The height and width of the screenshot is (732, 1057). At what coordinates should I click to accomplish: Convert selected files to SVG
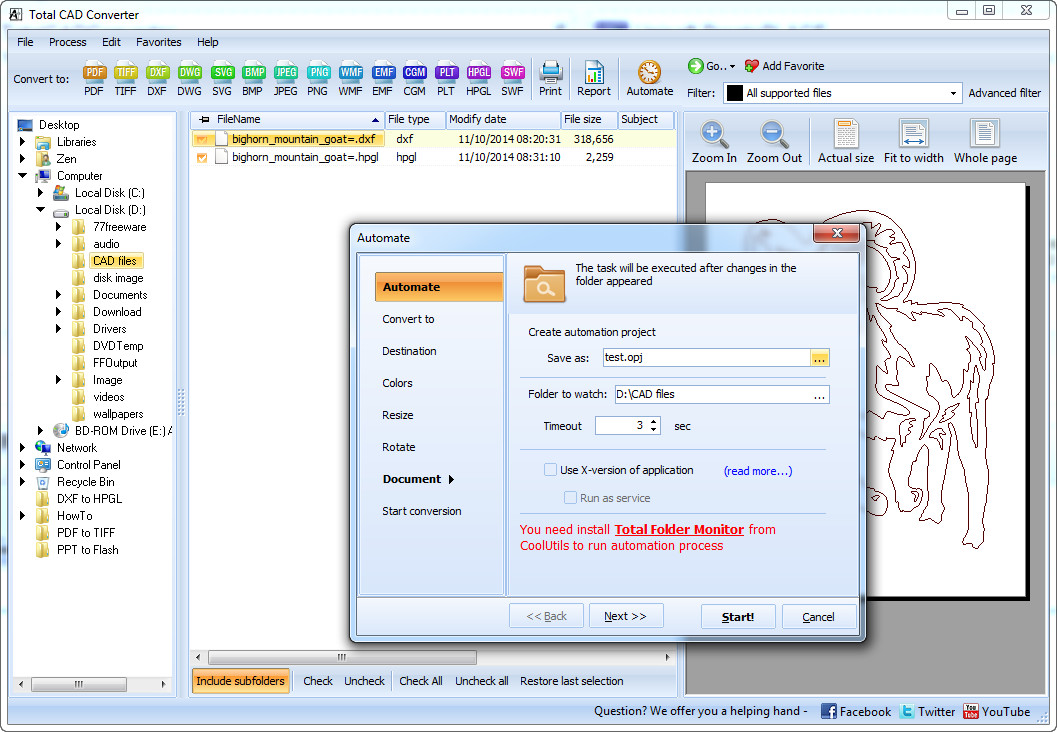point(222,79)
